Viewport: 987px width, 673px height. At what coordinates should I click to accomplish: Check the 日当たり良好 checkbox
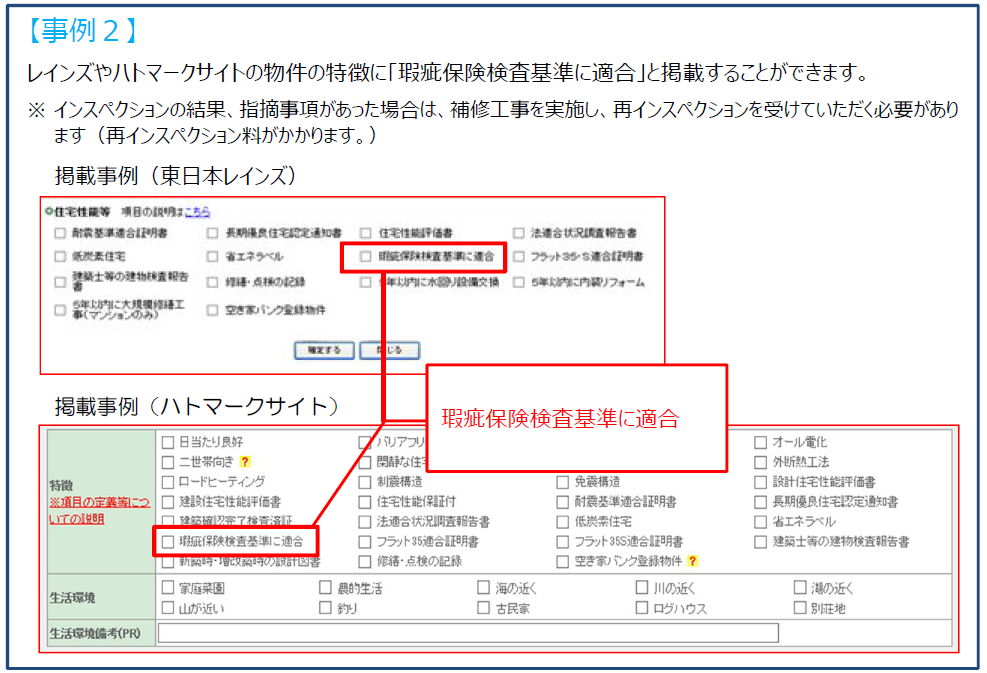pos(168,442)
